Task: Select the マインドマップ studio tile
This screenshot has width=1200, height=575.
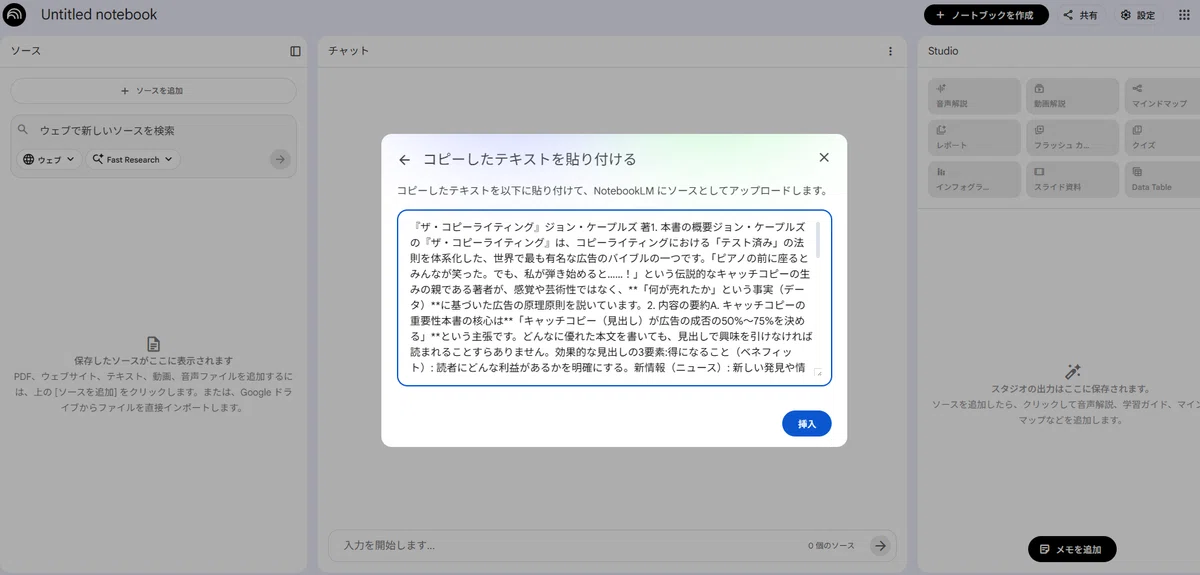Action: pos(1162,96)
